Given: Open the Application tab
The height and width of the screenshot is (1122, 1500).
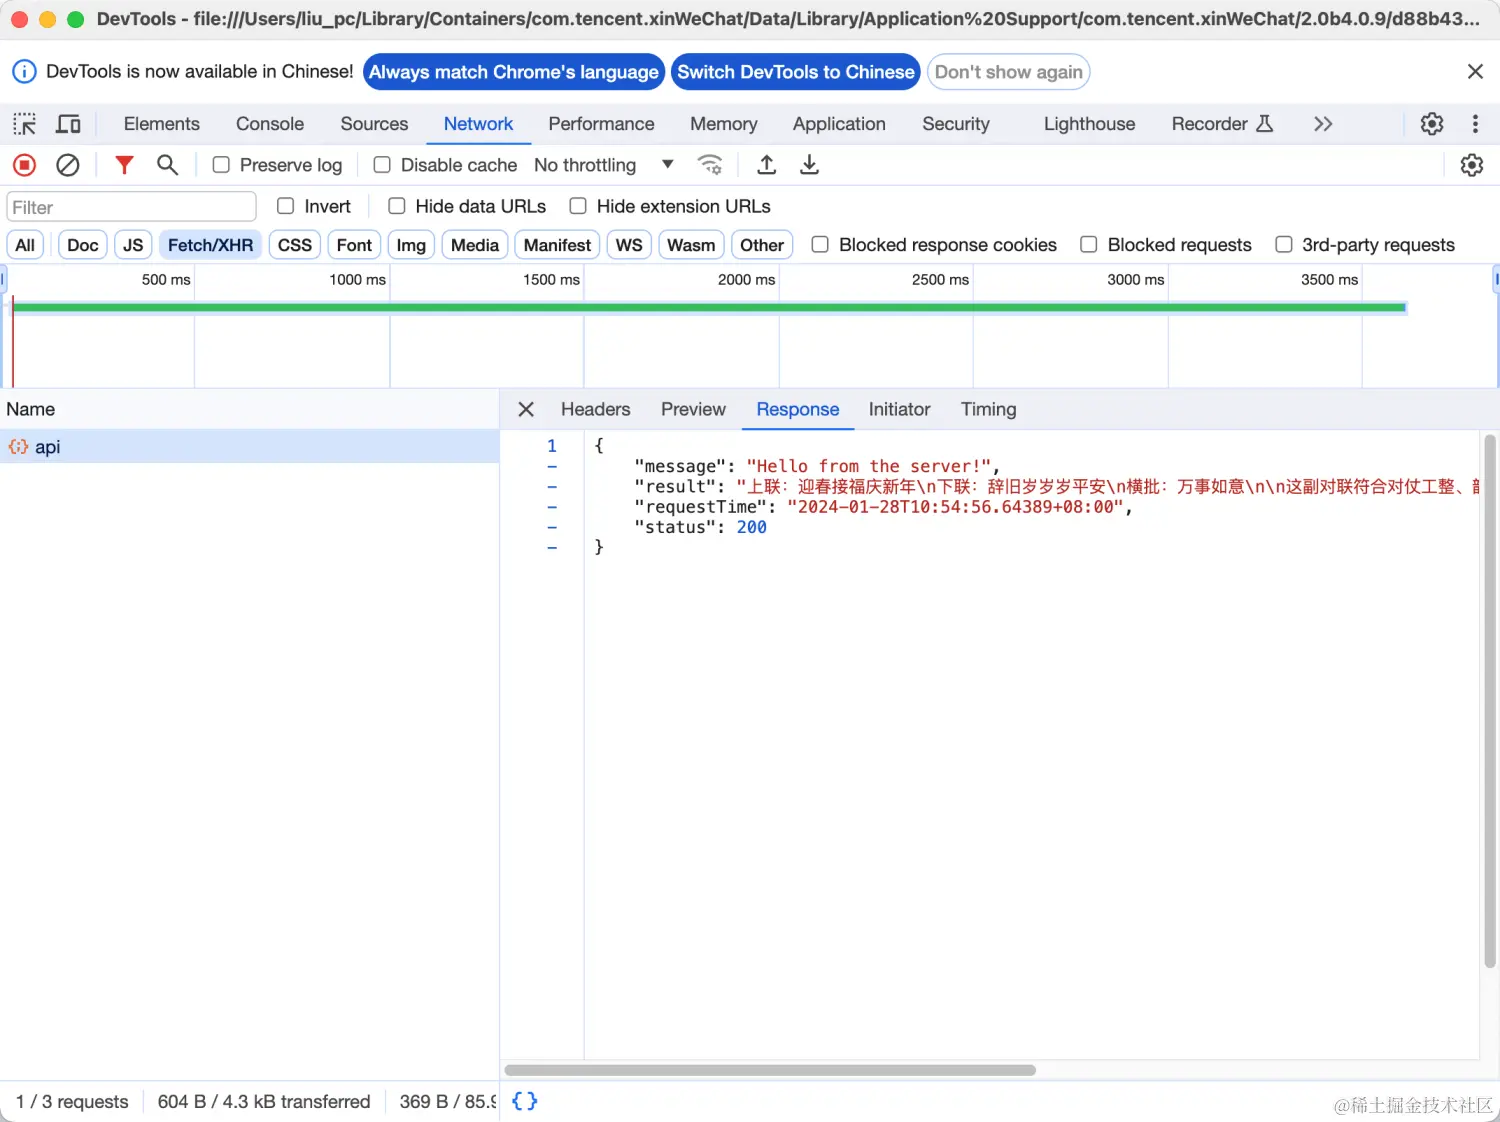Looking at the screenshot, I should point(839,124).
